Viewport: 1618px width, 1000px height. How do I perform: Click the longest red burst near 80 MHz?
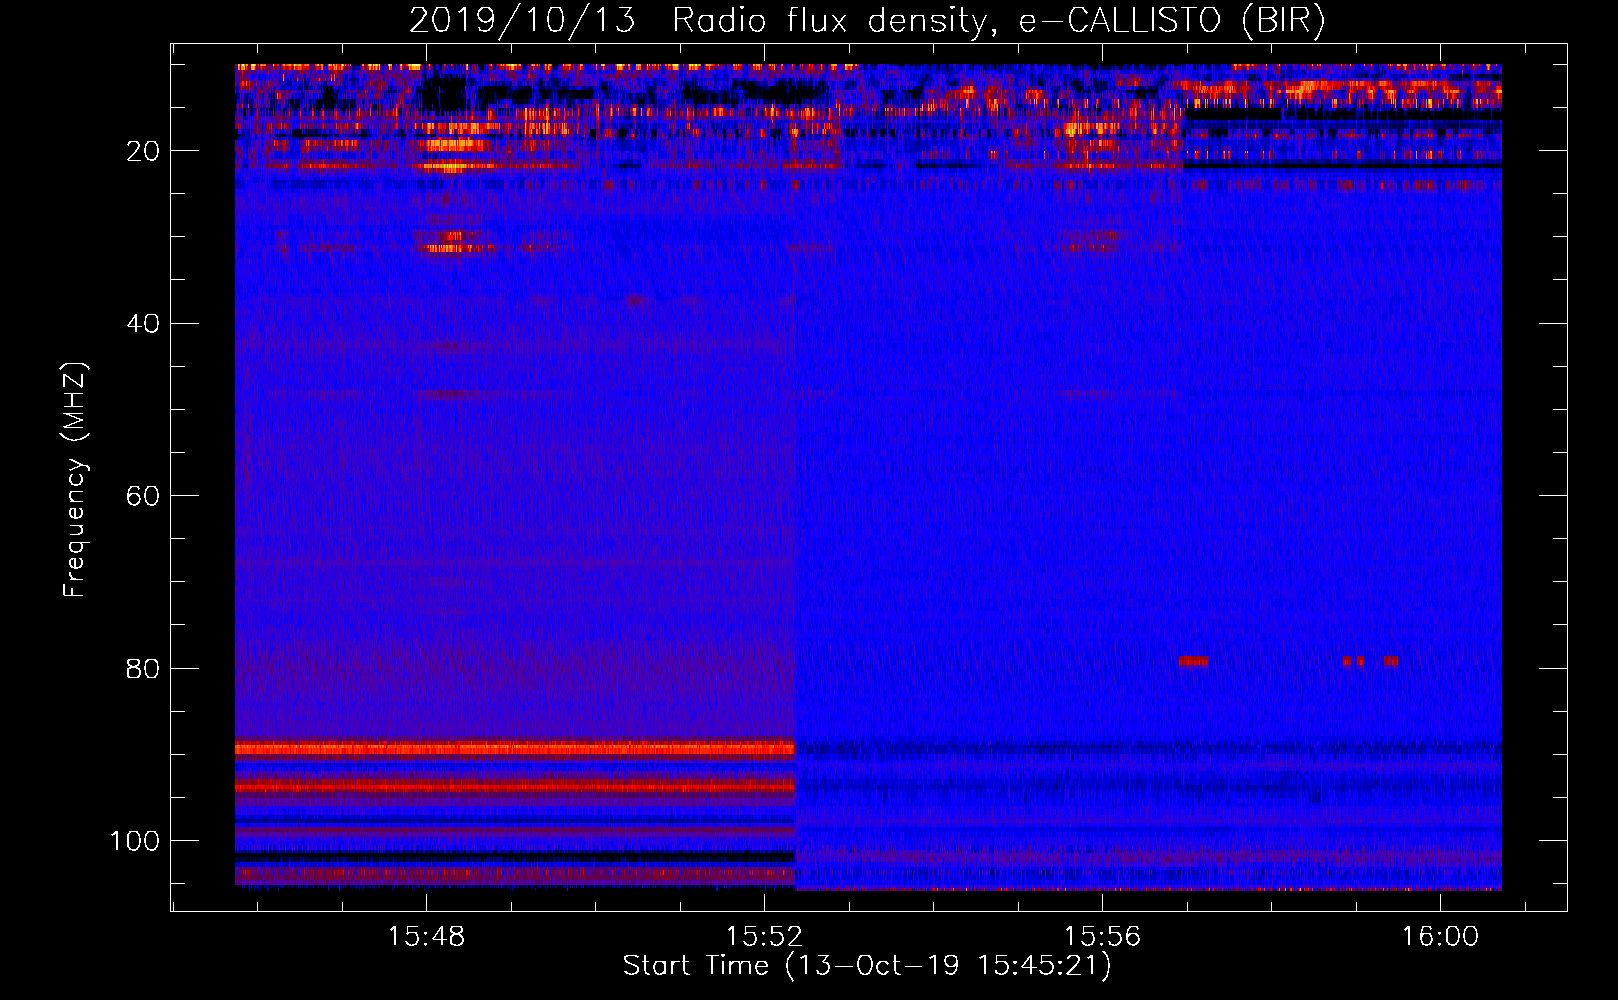[x=1193, y=661]
